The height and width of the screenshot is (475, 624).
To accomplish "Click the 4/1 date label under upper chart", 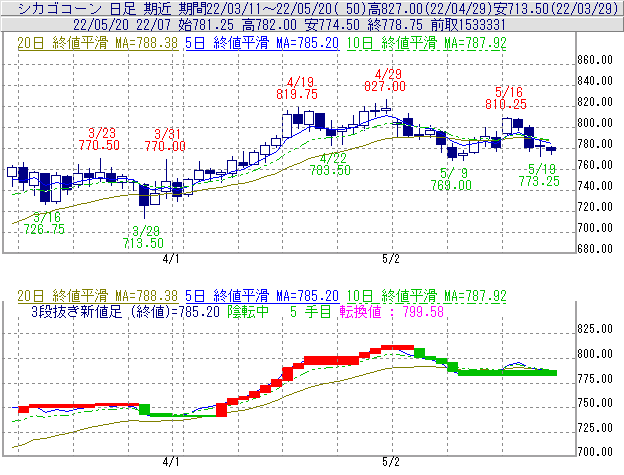I will 171,259.
